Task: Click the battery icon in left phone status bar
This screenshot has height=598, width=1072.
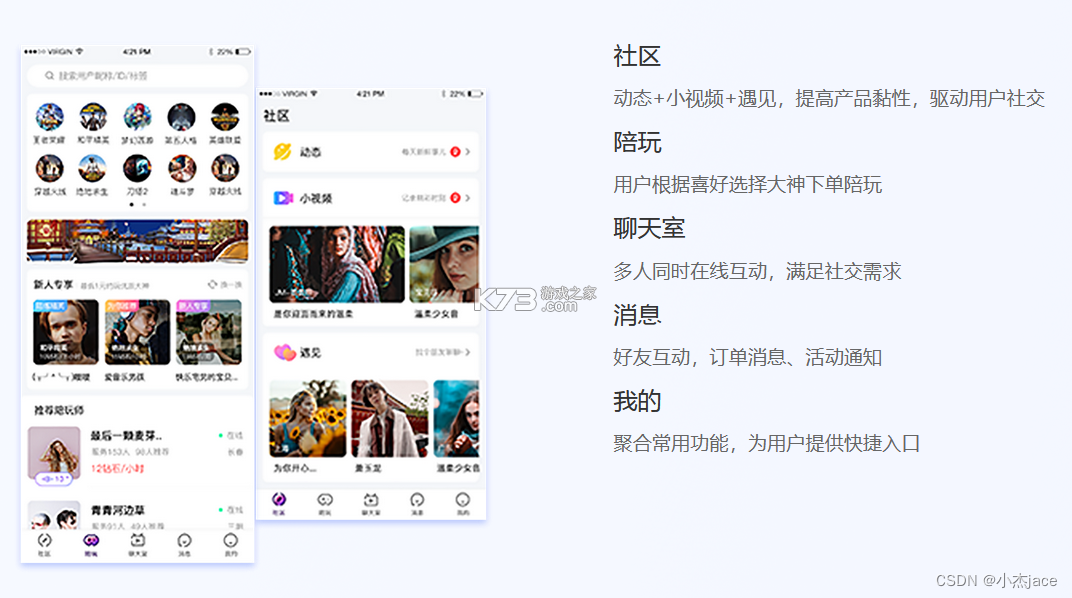Action: coord(243,52)
